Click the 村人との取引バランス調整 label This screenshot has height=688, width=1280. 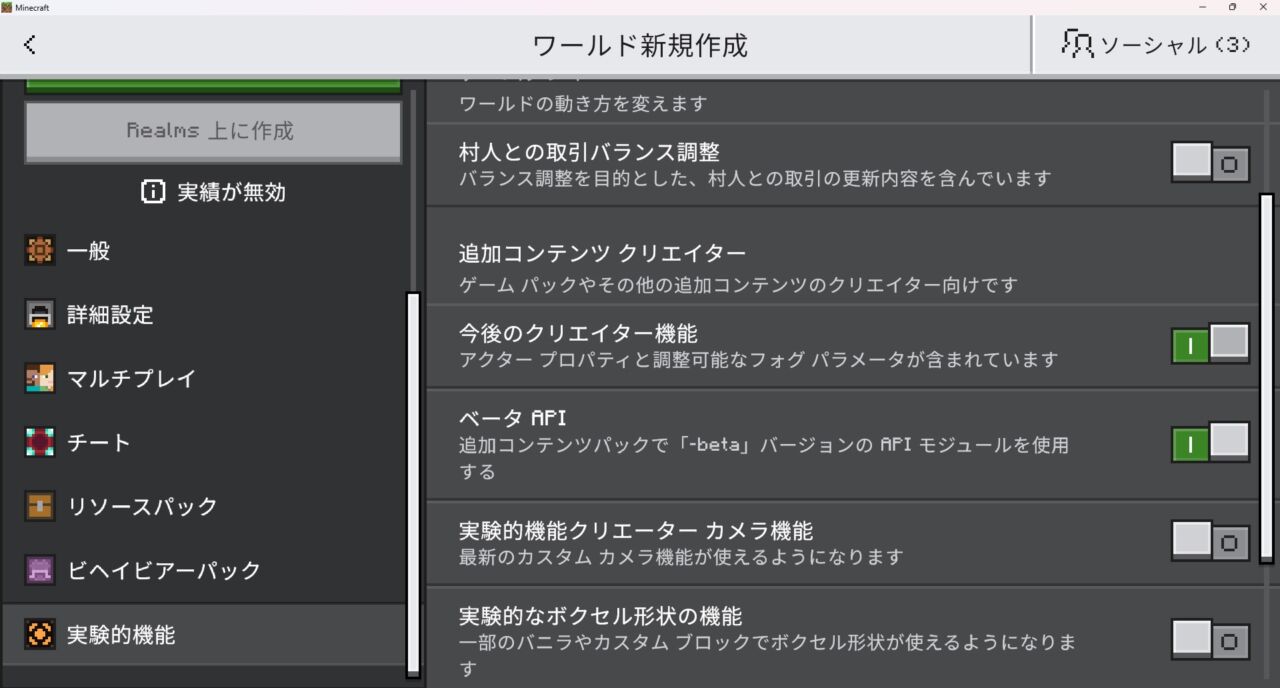click(589, 152)
